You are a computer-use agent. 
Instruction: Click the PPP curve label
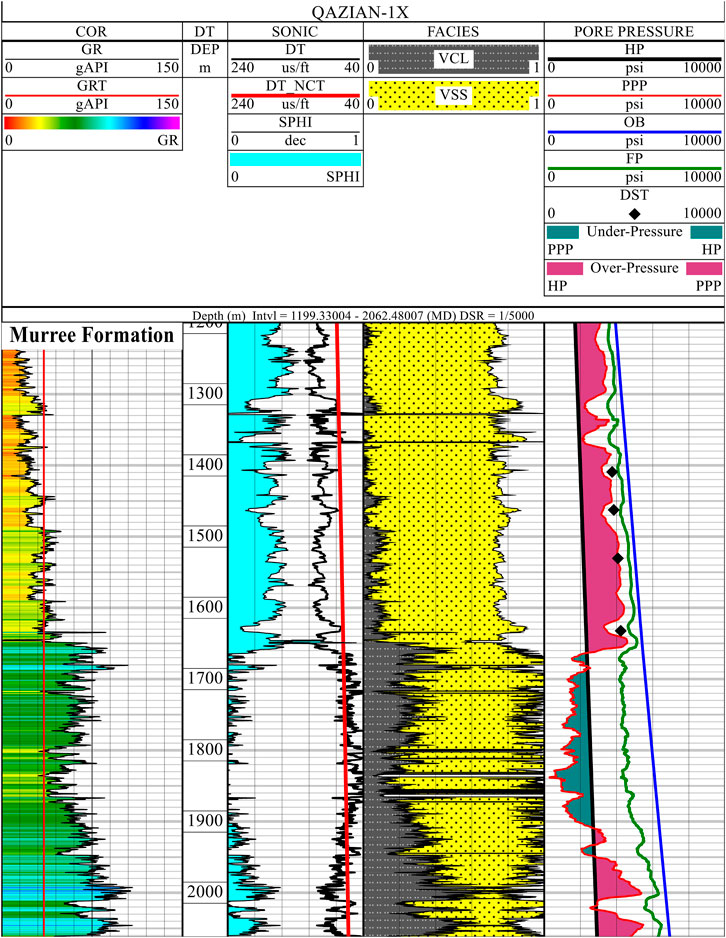634,86
